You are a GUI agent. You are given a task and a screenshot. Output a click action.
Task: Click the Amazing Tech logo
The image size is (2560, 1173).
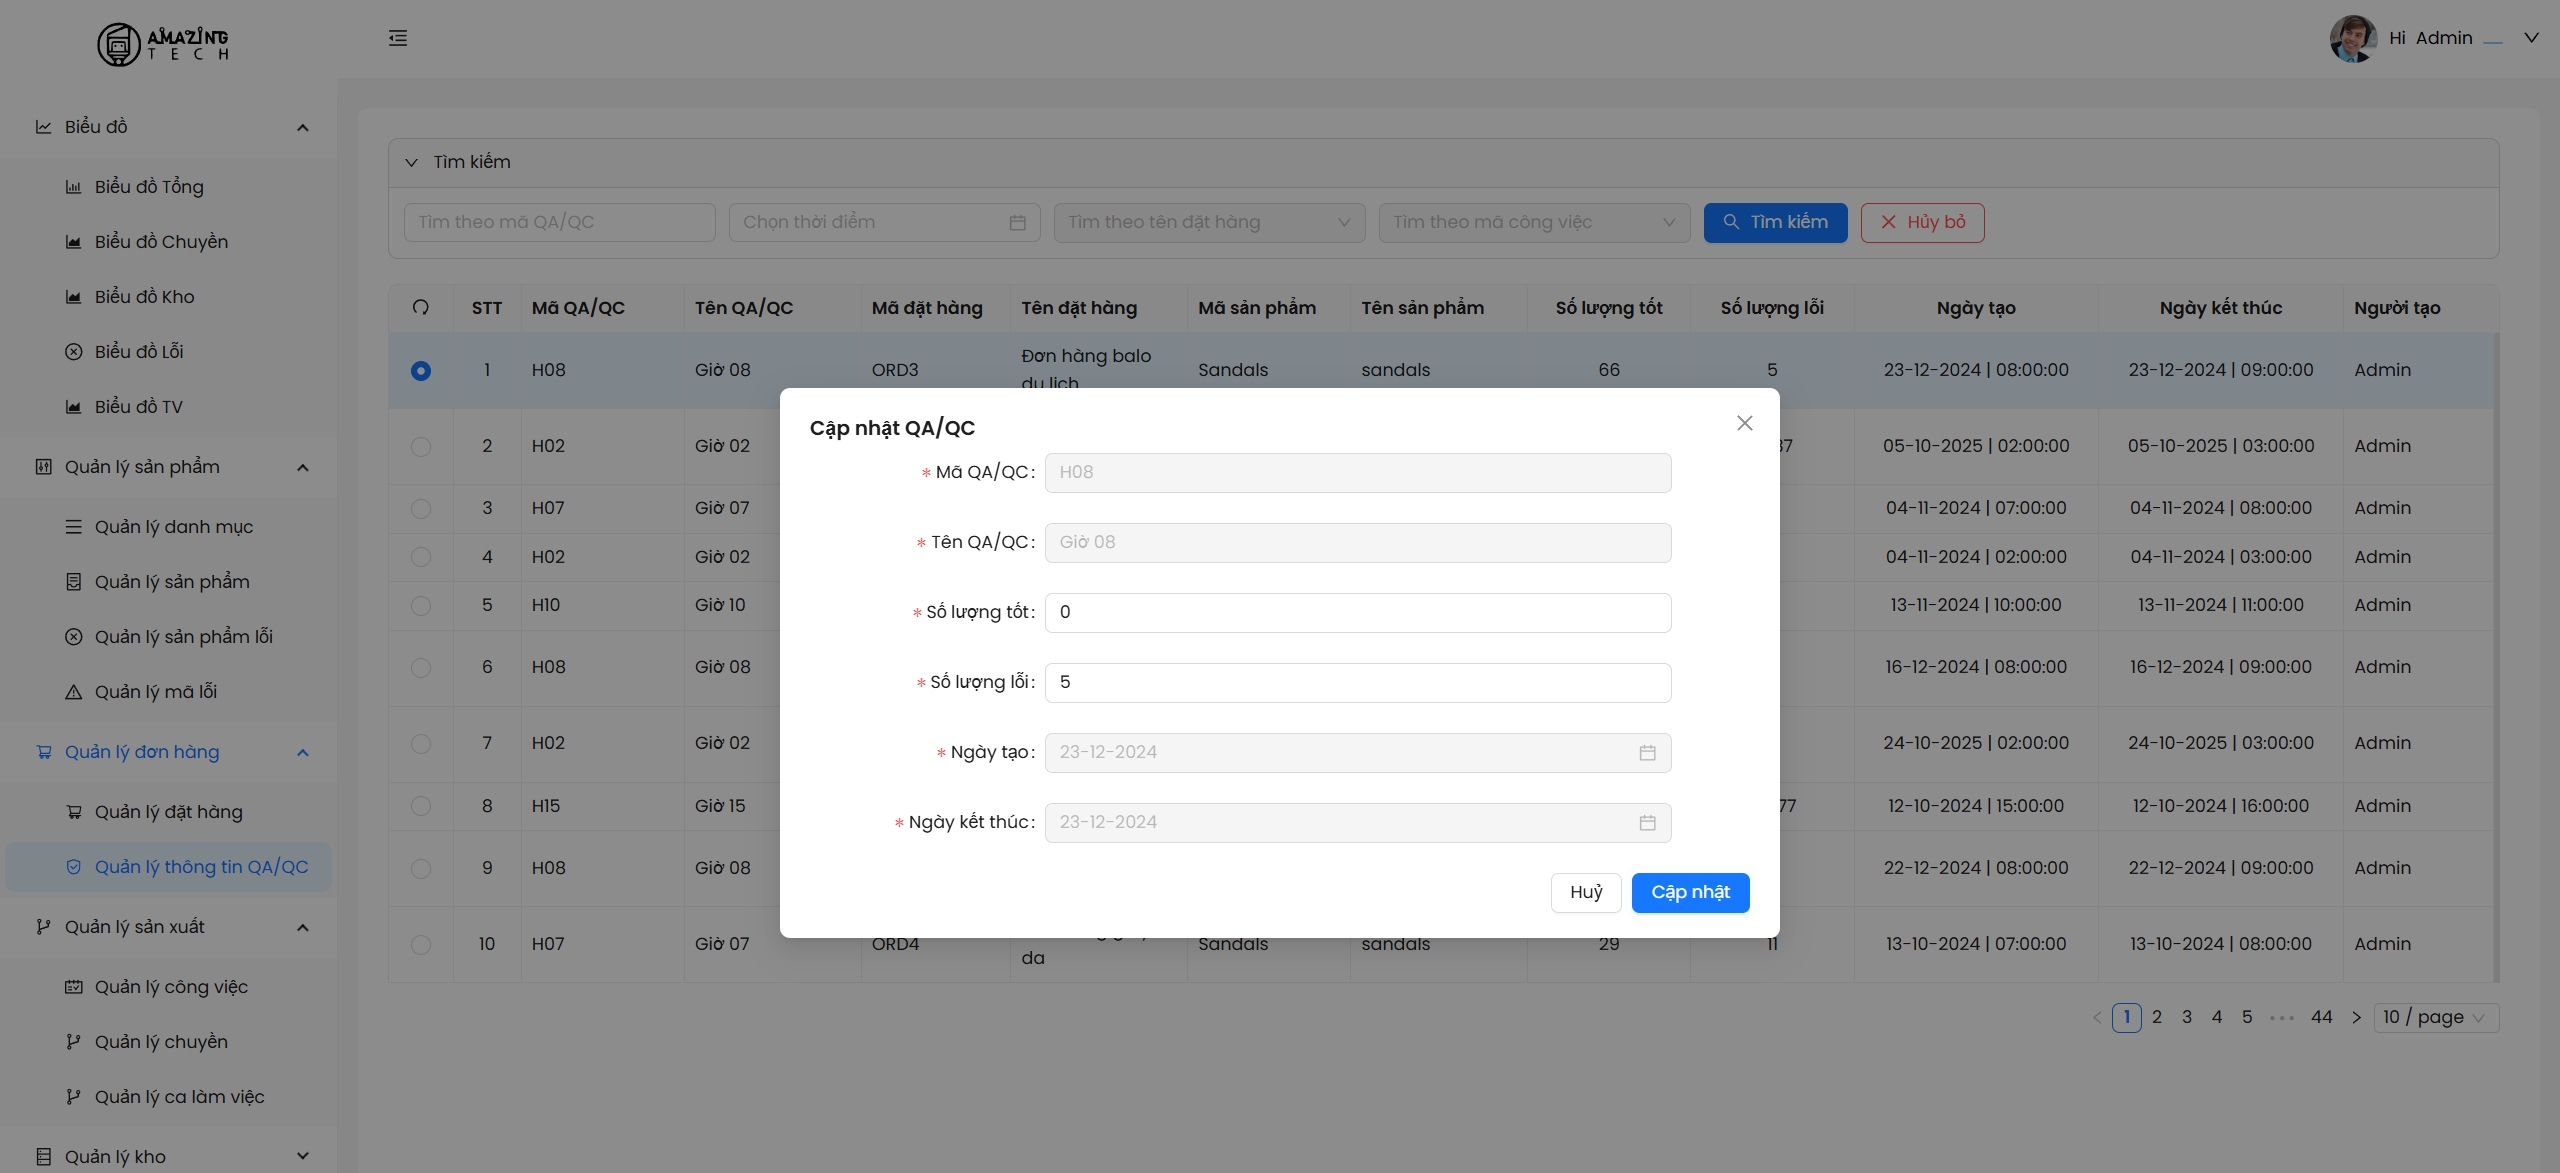coord(163,44)
